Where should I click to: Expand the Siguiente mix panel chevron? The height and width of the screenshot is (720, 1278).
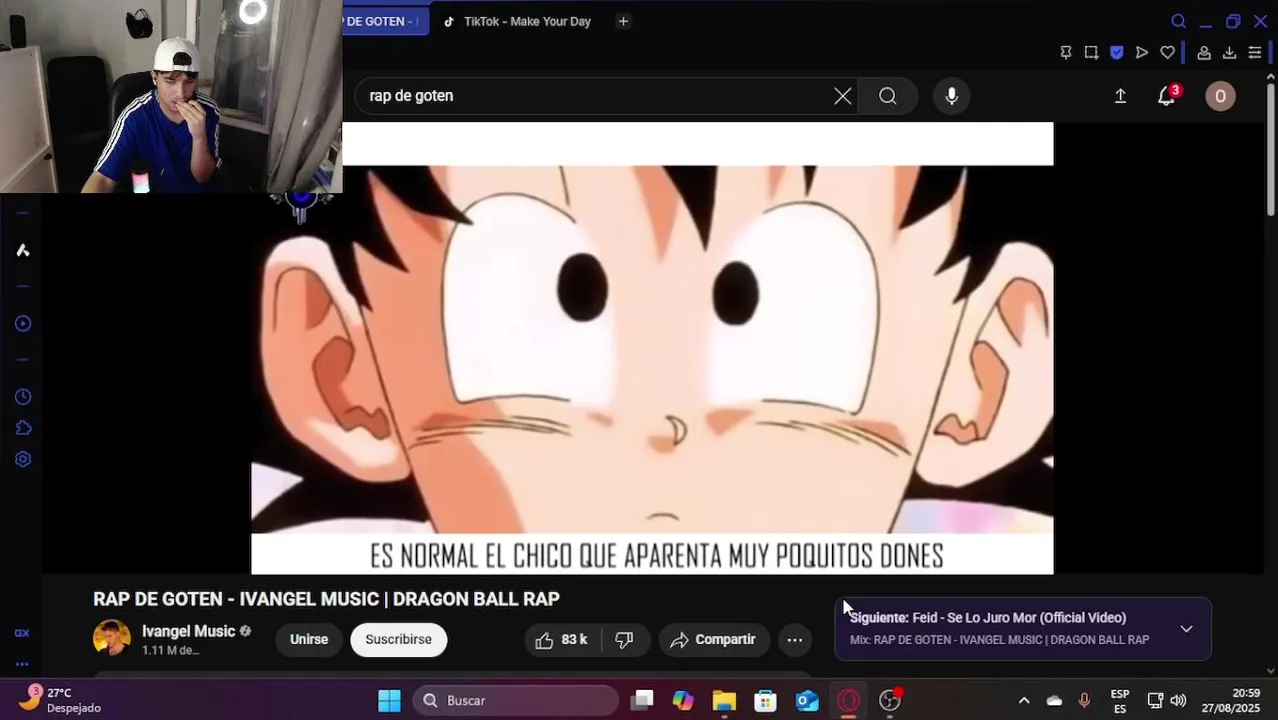[1186, 629]
